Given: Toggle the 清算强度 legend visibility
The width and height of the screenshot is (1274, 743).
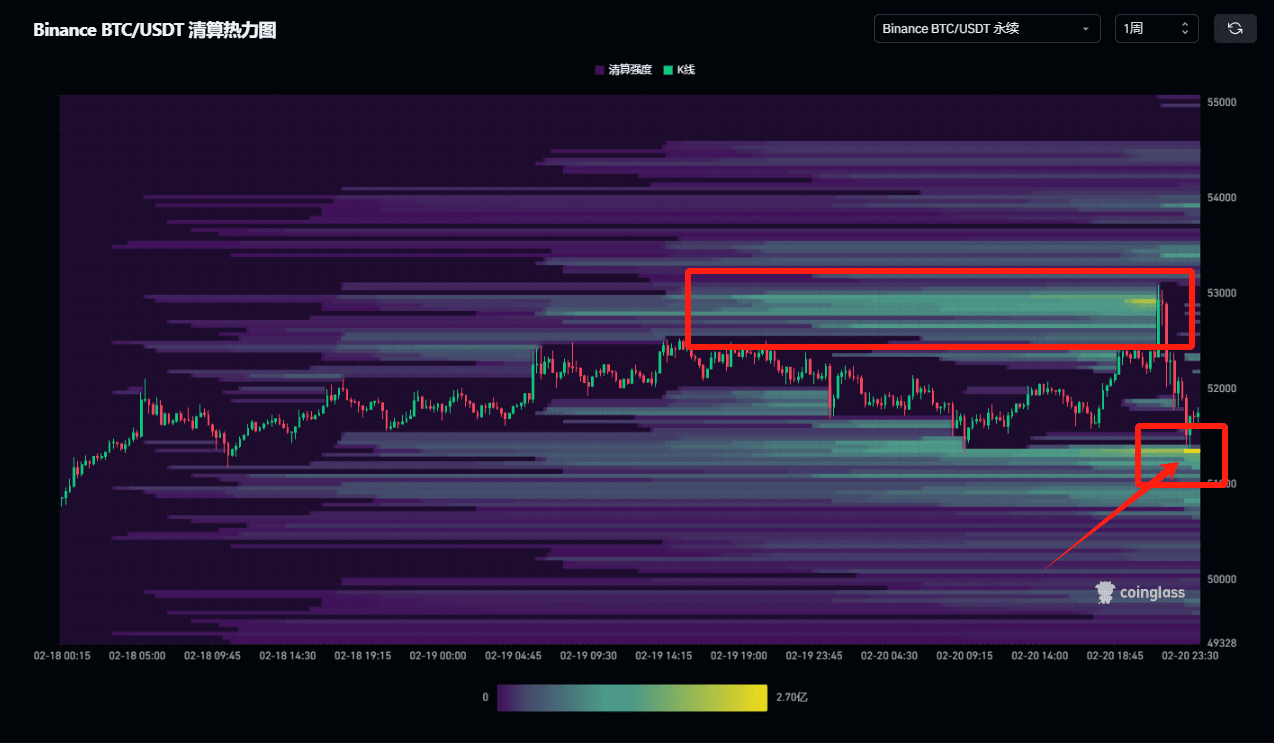Looking at the screenshot, I should [615, 69].
